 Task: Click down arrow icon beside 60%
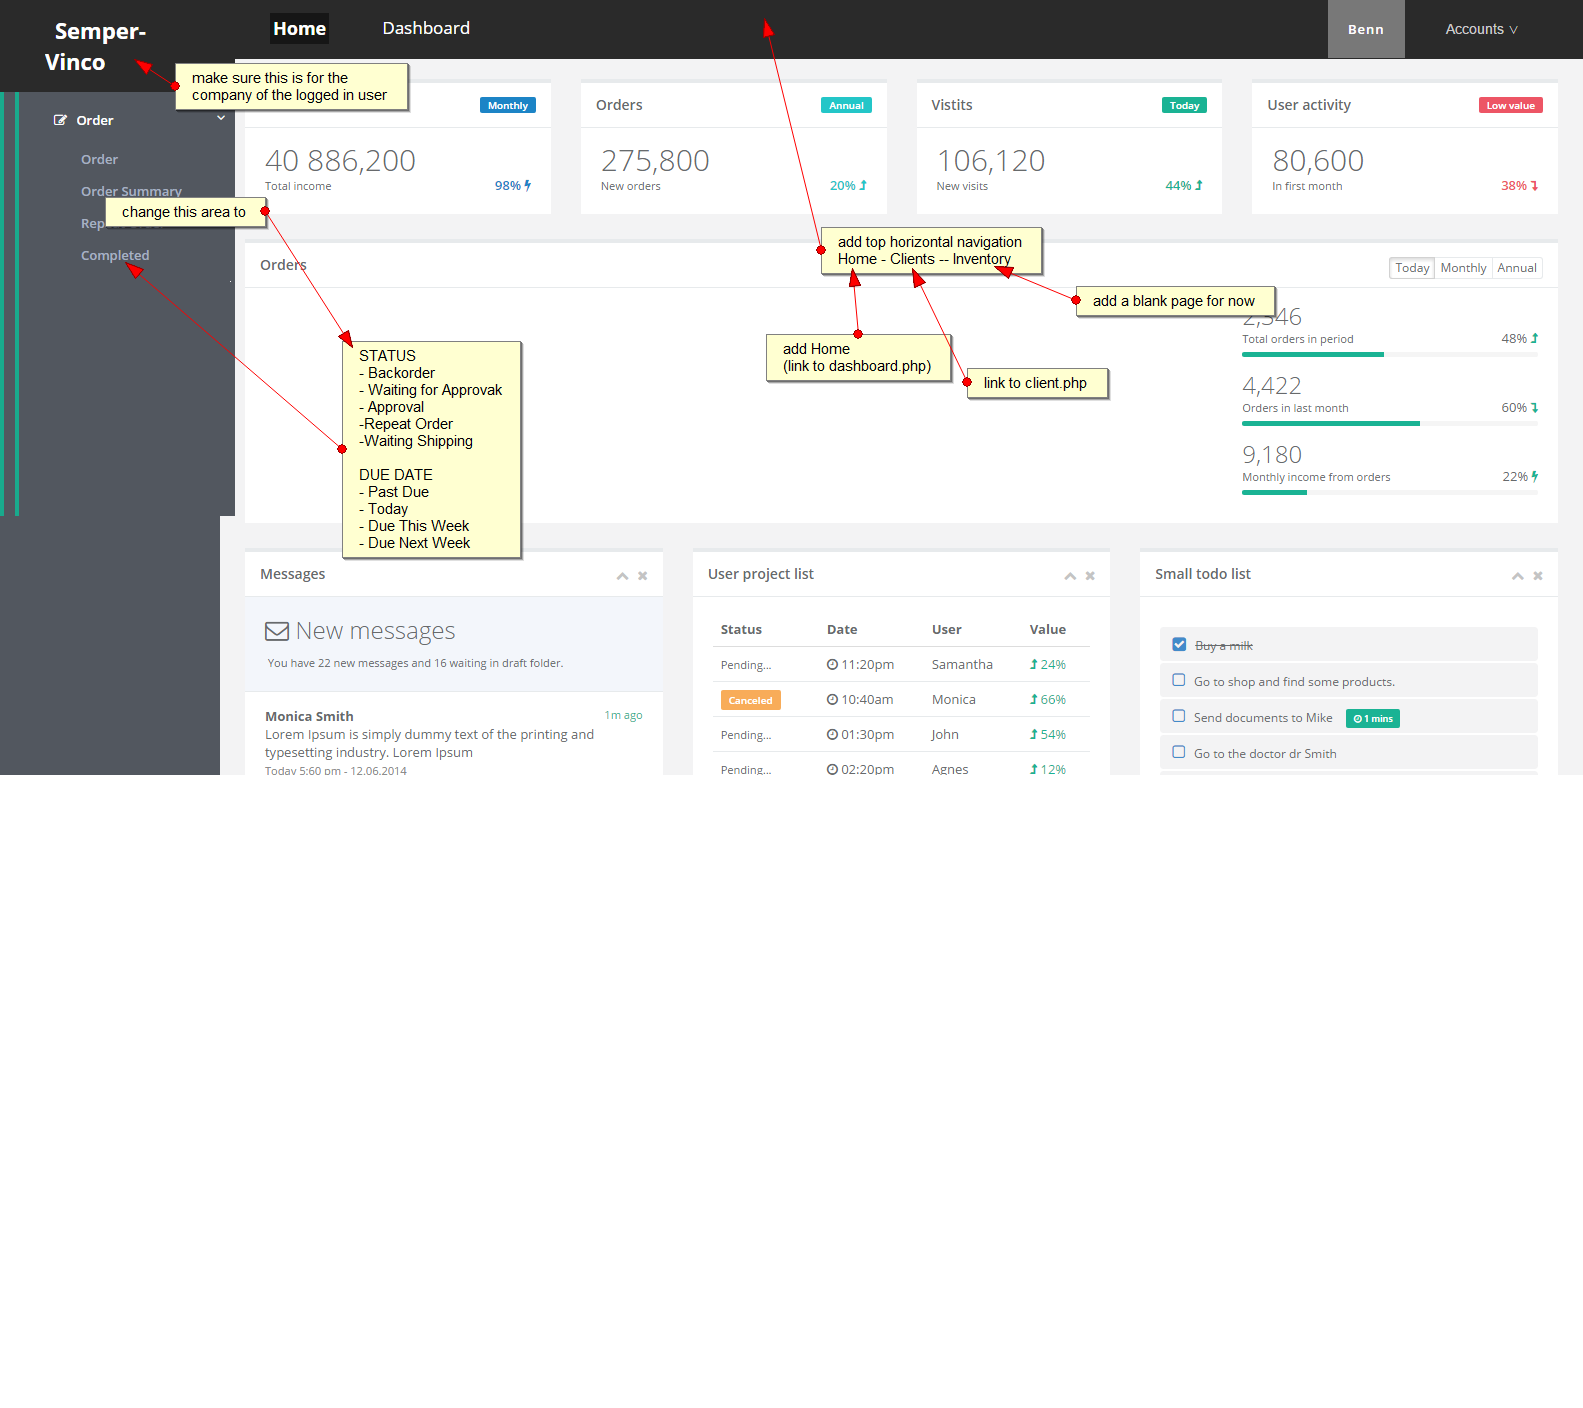point(1534,407)
